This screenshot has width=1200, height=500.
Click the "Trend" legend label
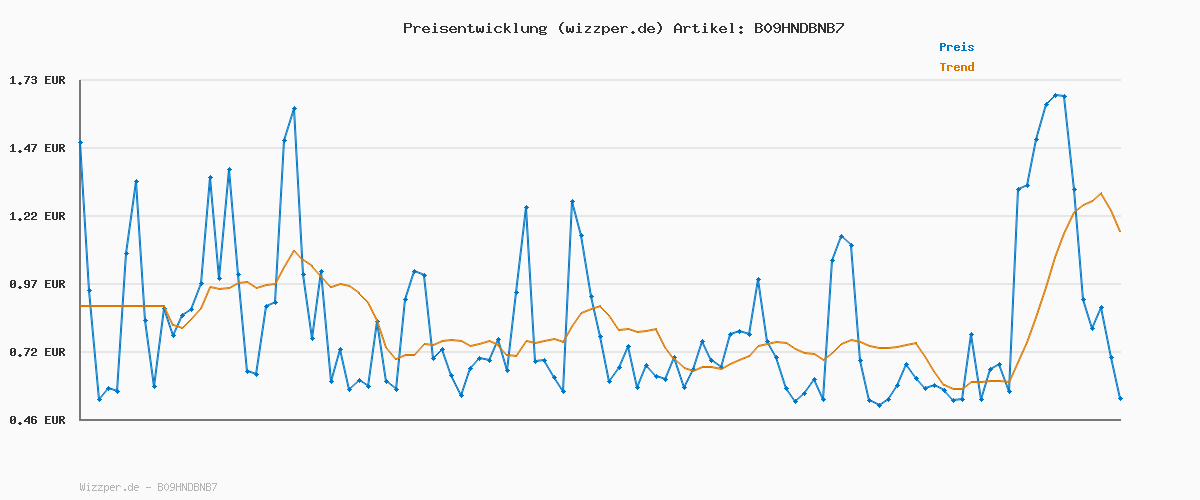point(956,68)
